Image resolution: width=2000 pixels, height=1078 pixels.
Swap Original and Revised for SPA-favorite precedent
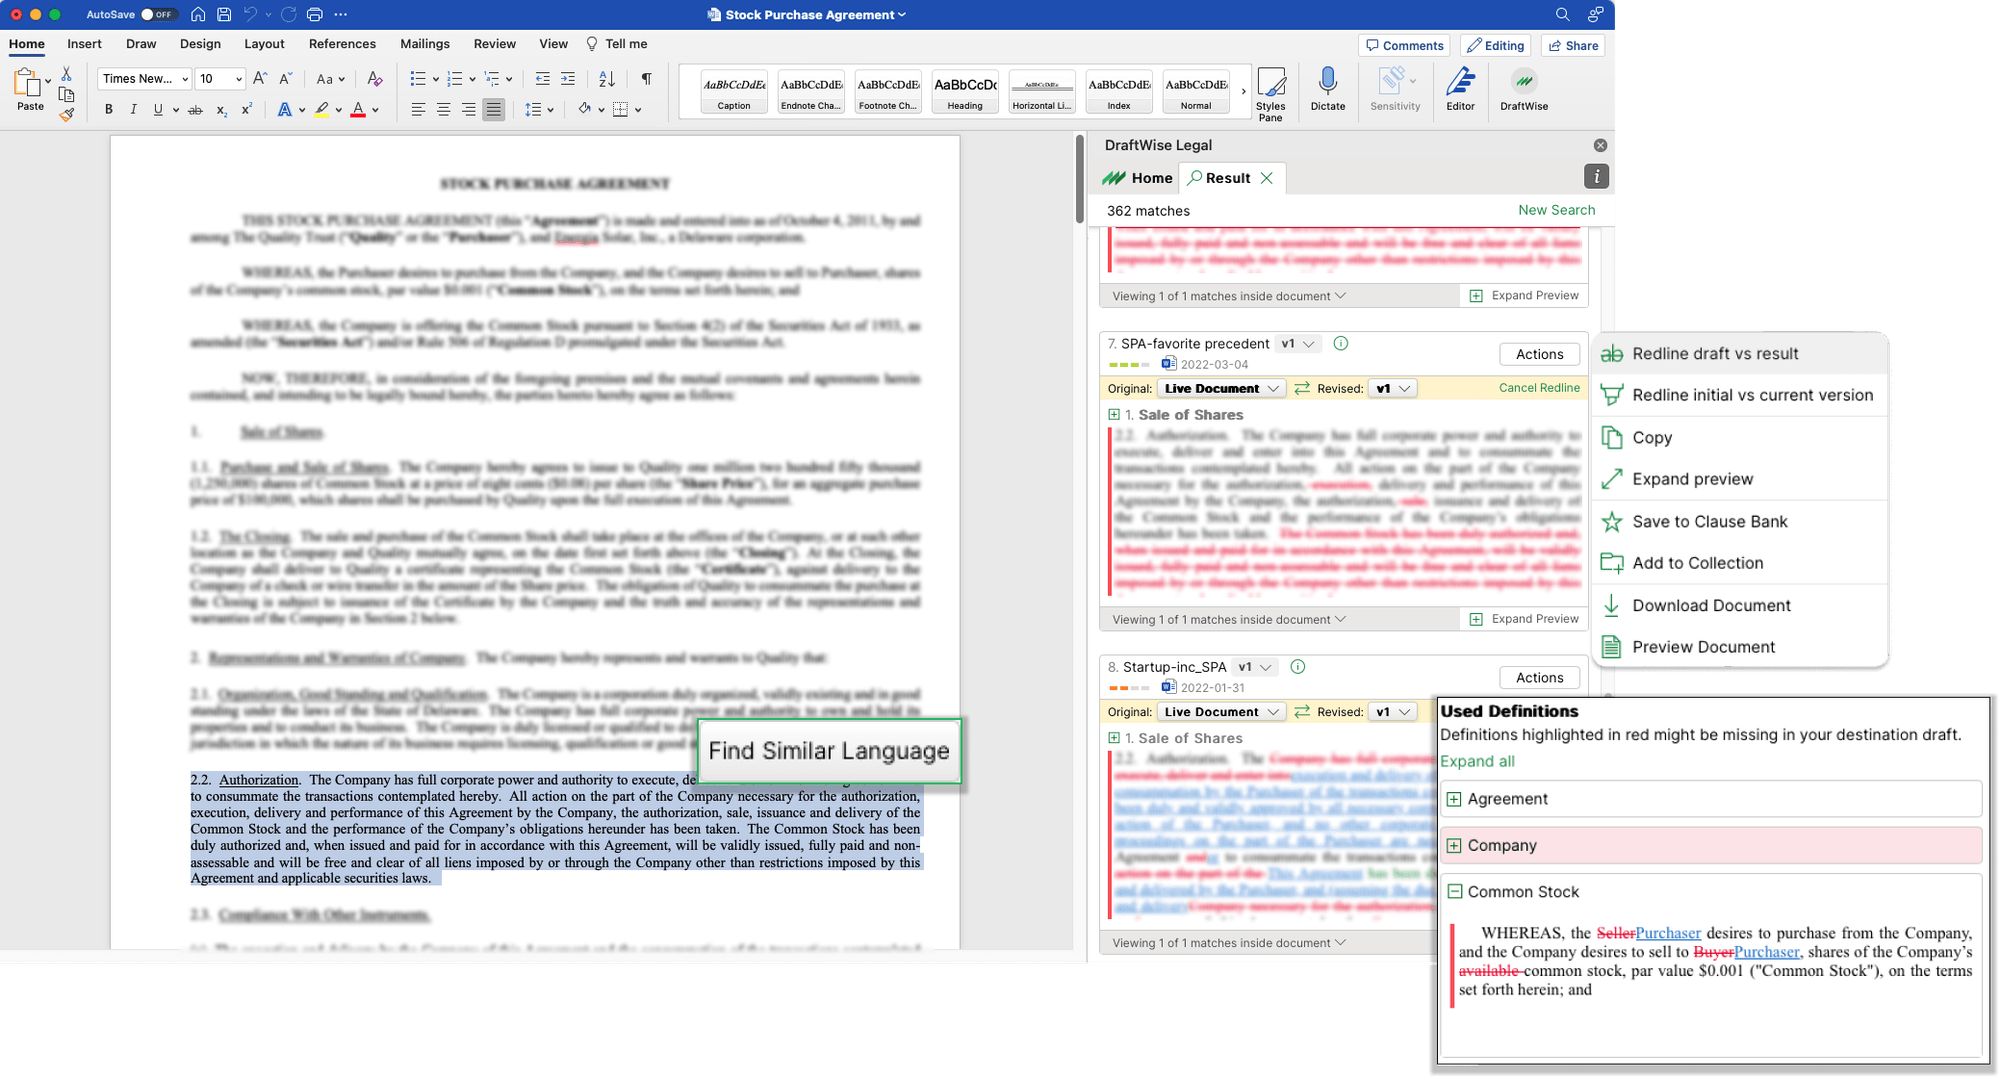click(x=1302, y=389)
